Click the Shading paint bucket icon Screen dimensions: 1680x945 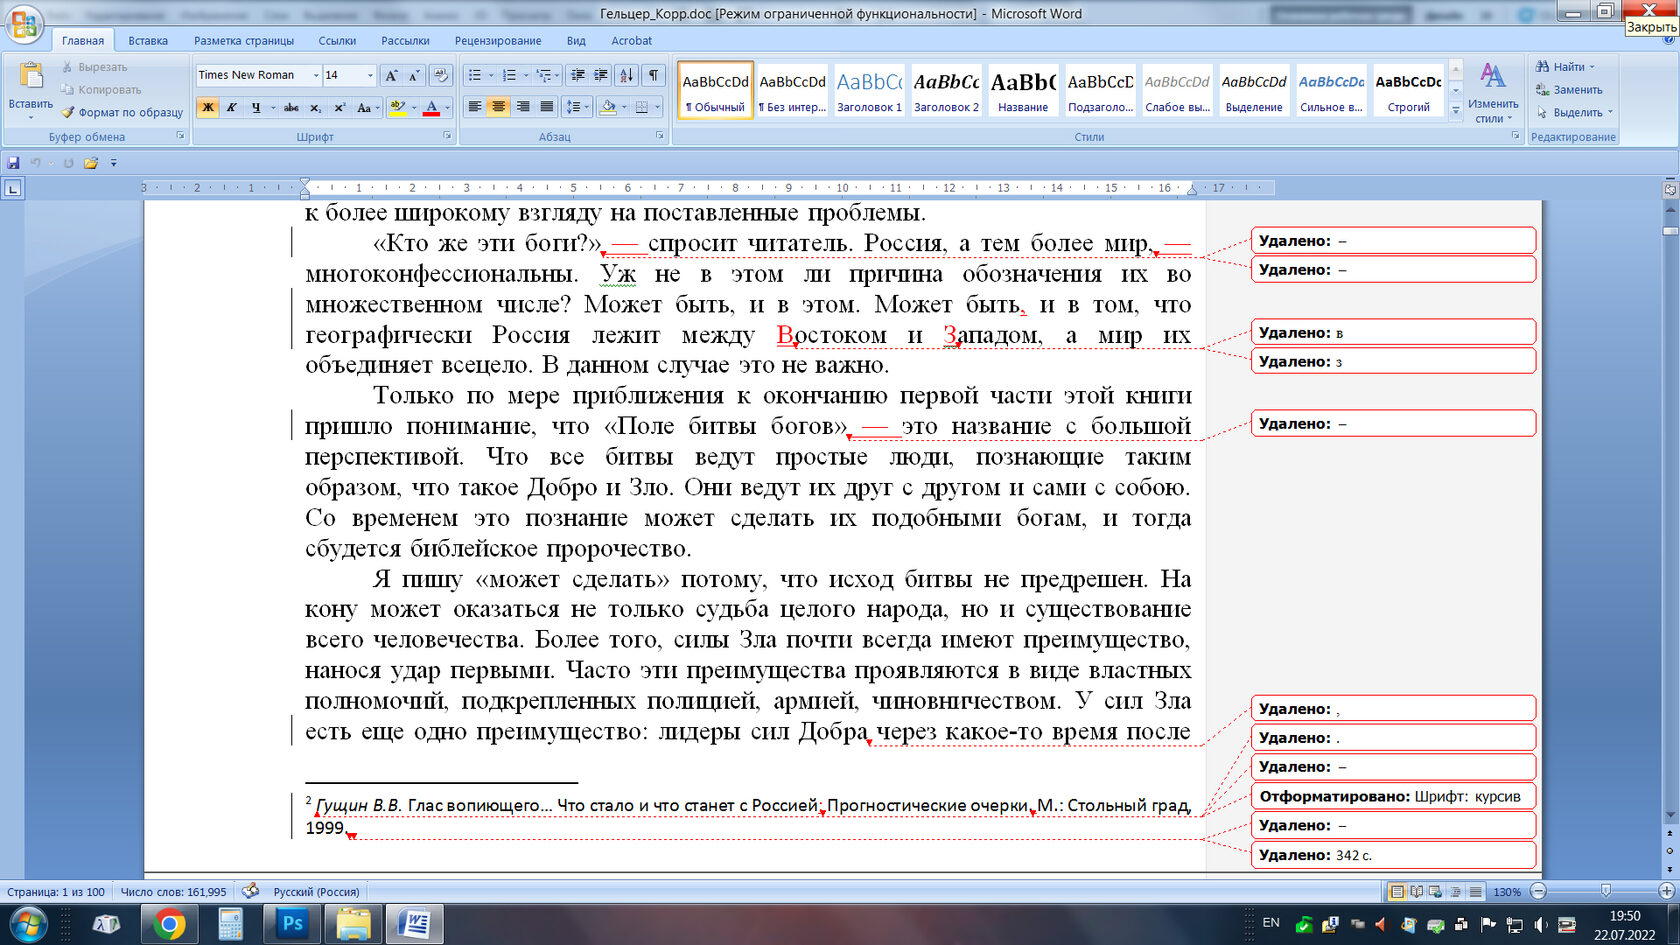(x=608, y=107)
